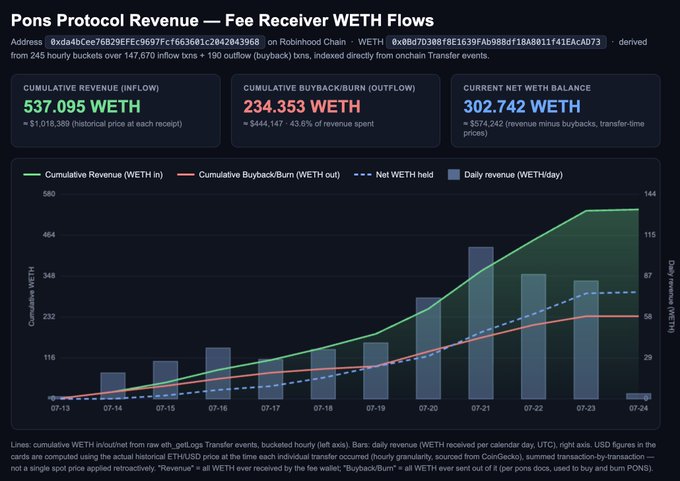
Task: Select the WETH contract address 0x0Bd7D308… chip
Action: pos(496,42)
